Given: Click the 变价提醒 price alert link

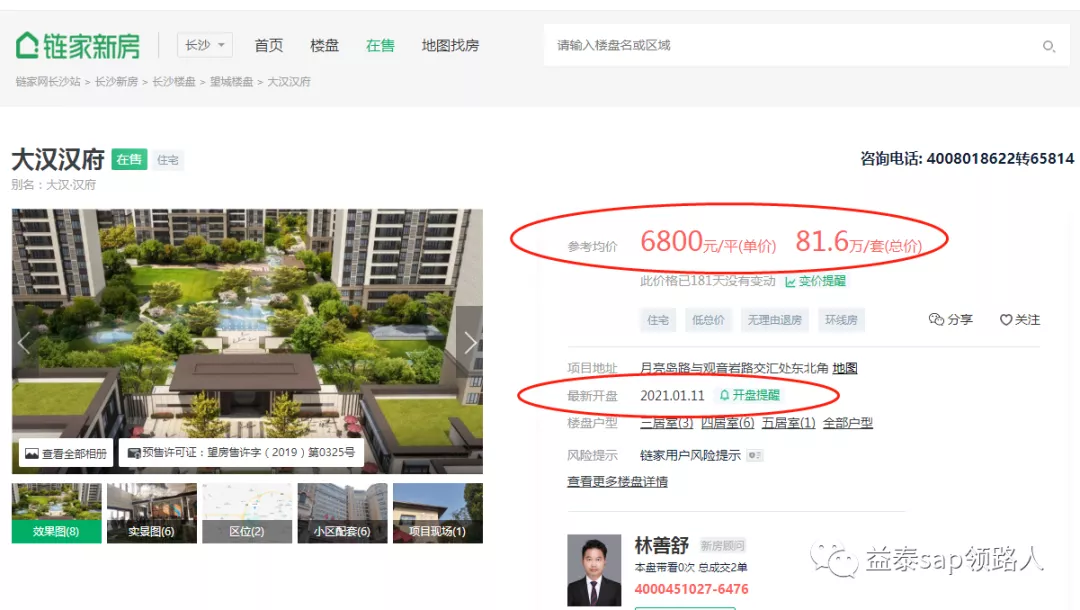Looking at the screenshot, I should click(816, 281).
